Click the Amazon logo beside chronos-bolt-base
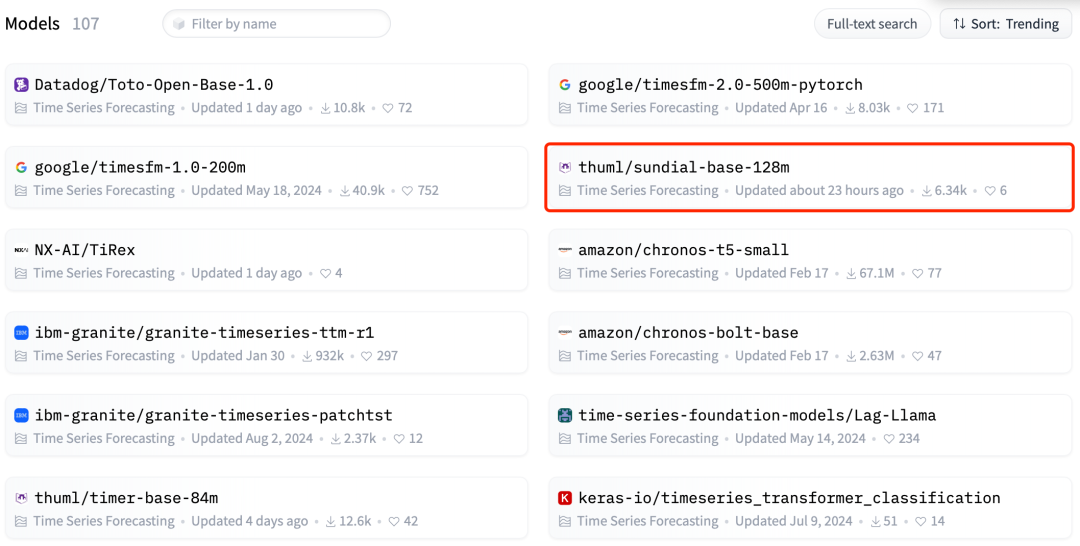The image size is (1080, 546). tap(565, 333)
